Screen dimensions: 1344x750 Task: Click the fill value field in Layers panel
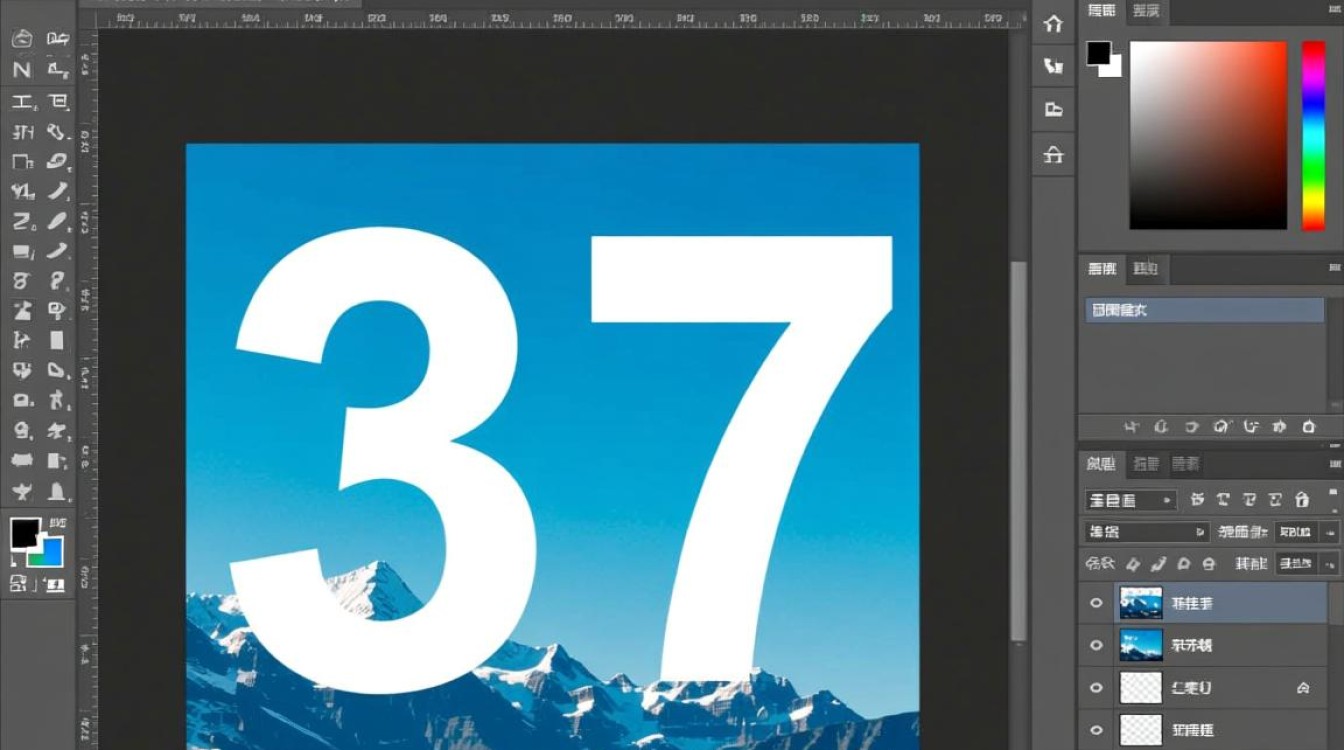pyautogui.click(x=1297, y=564)
